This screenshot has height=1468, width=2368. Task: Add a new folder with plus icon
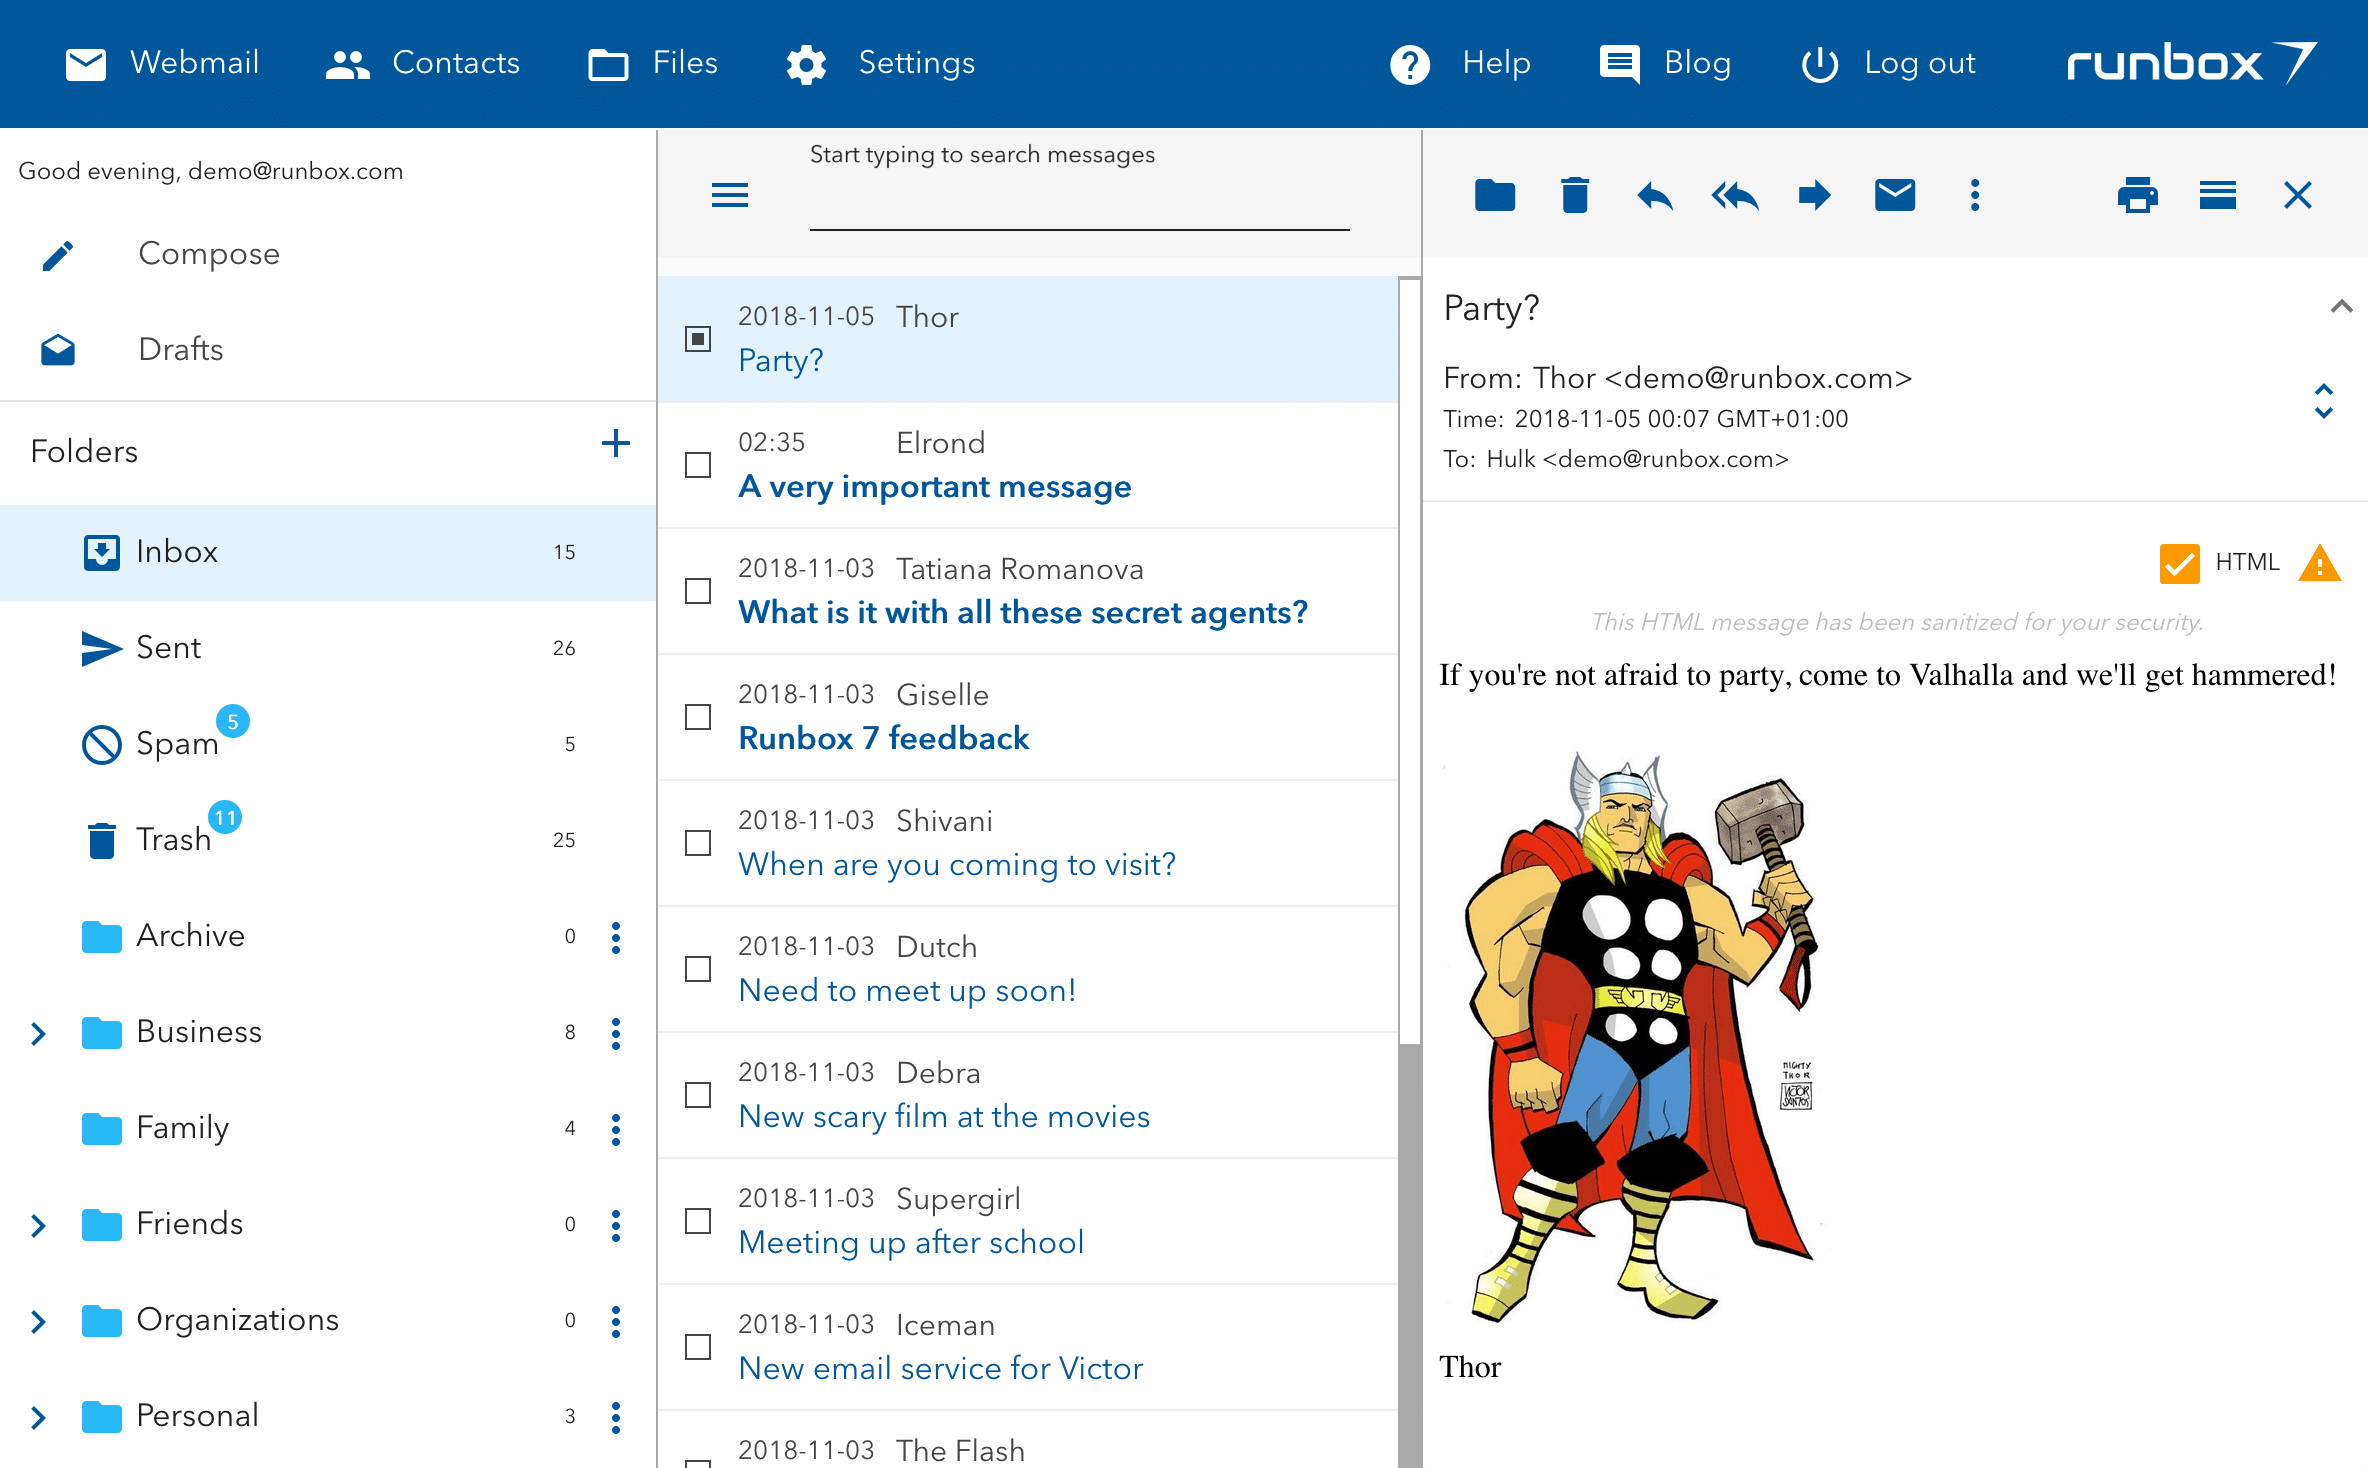tap(615, 443)
